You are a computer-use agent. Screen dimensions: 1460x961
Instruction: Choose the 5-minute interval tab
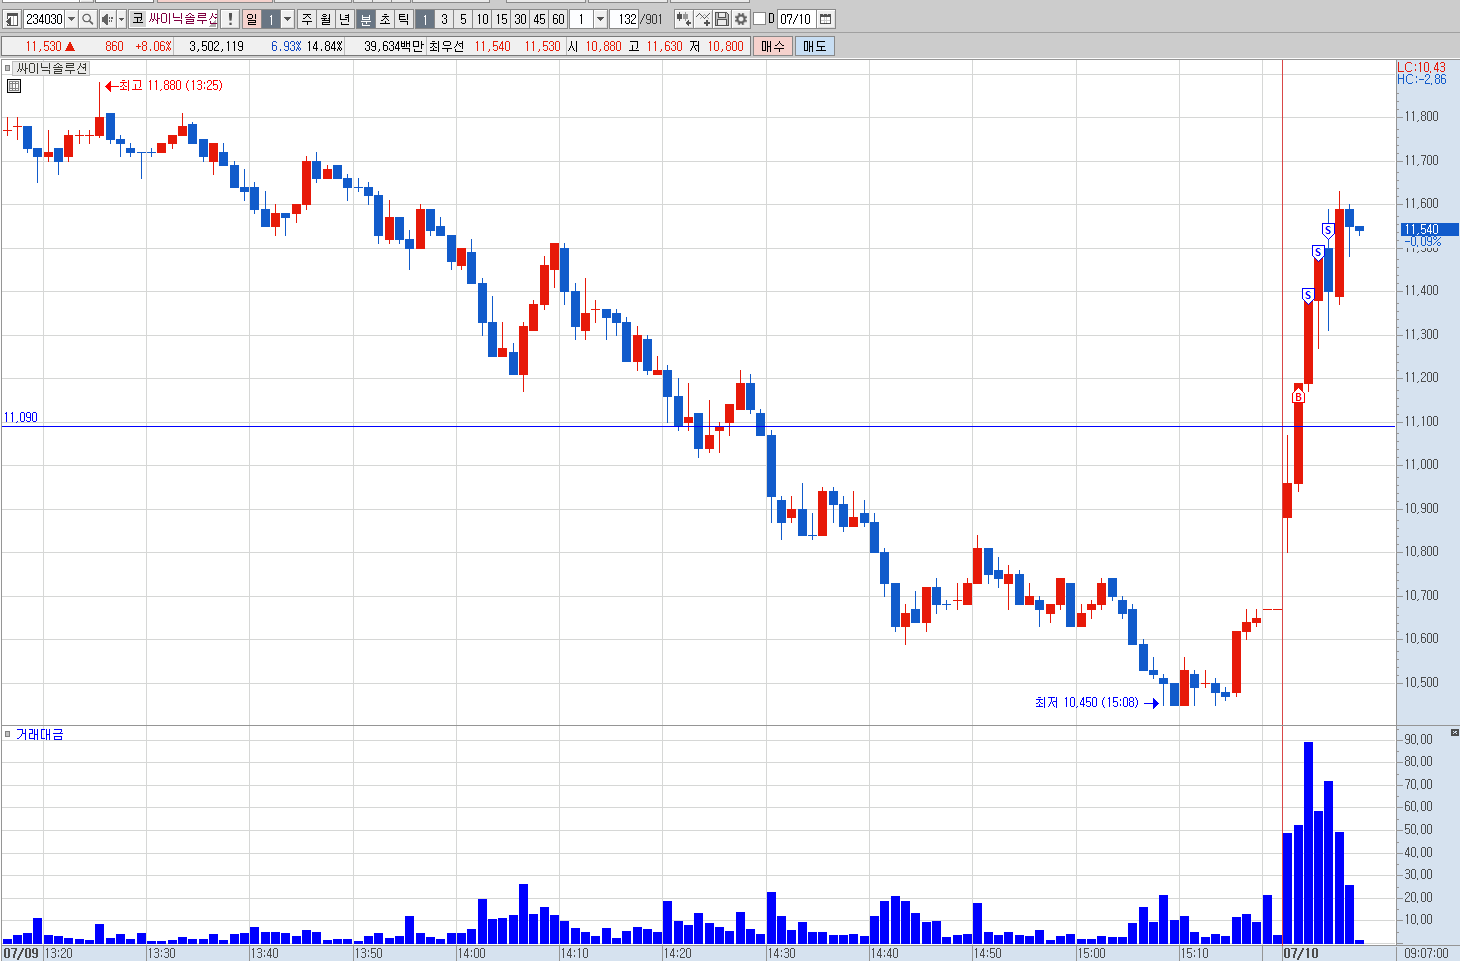(x=463, y=19)
